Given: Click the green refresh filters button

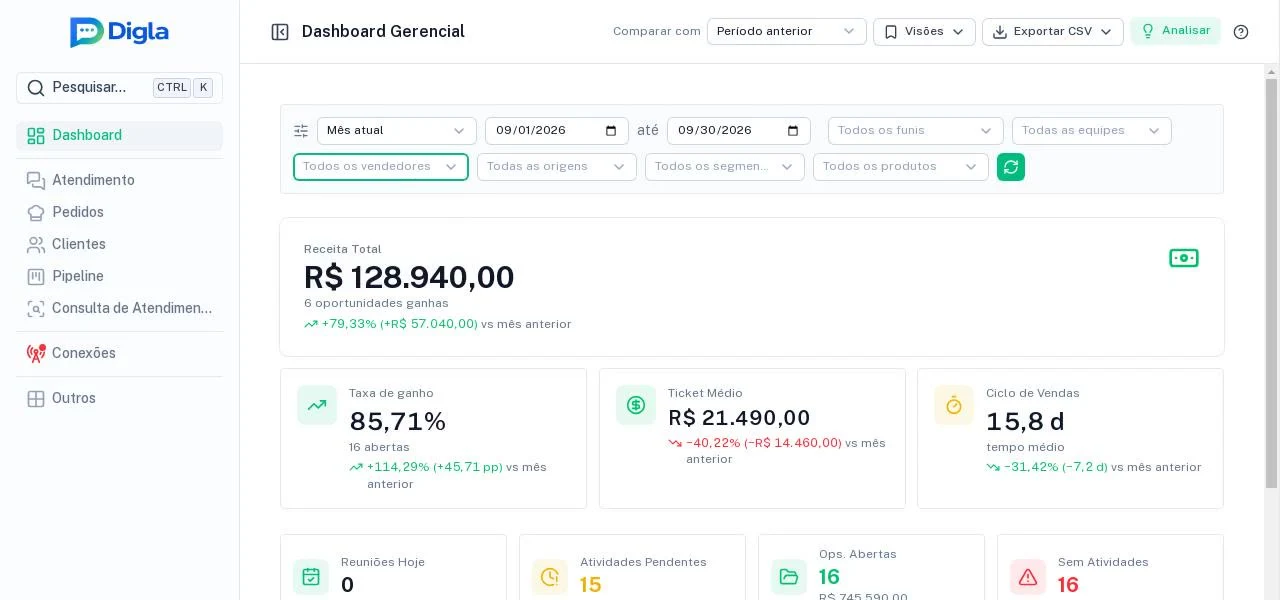Looking at the screenshot, I should click(1011, 167).
